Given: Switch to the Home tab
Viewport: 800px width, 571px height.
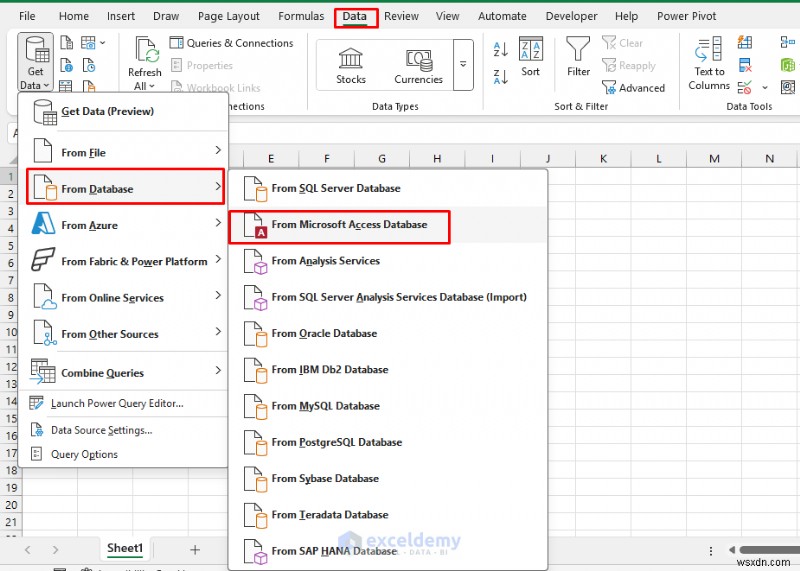Looking at the screenshot, I should (73, 16).
